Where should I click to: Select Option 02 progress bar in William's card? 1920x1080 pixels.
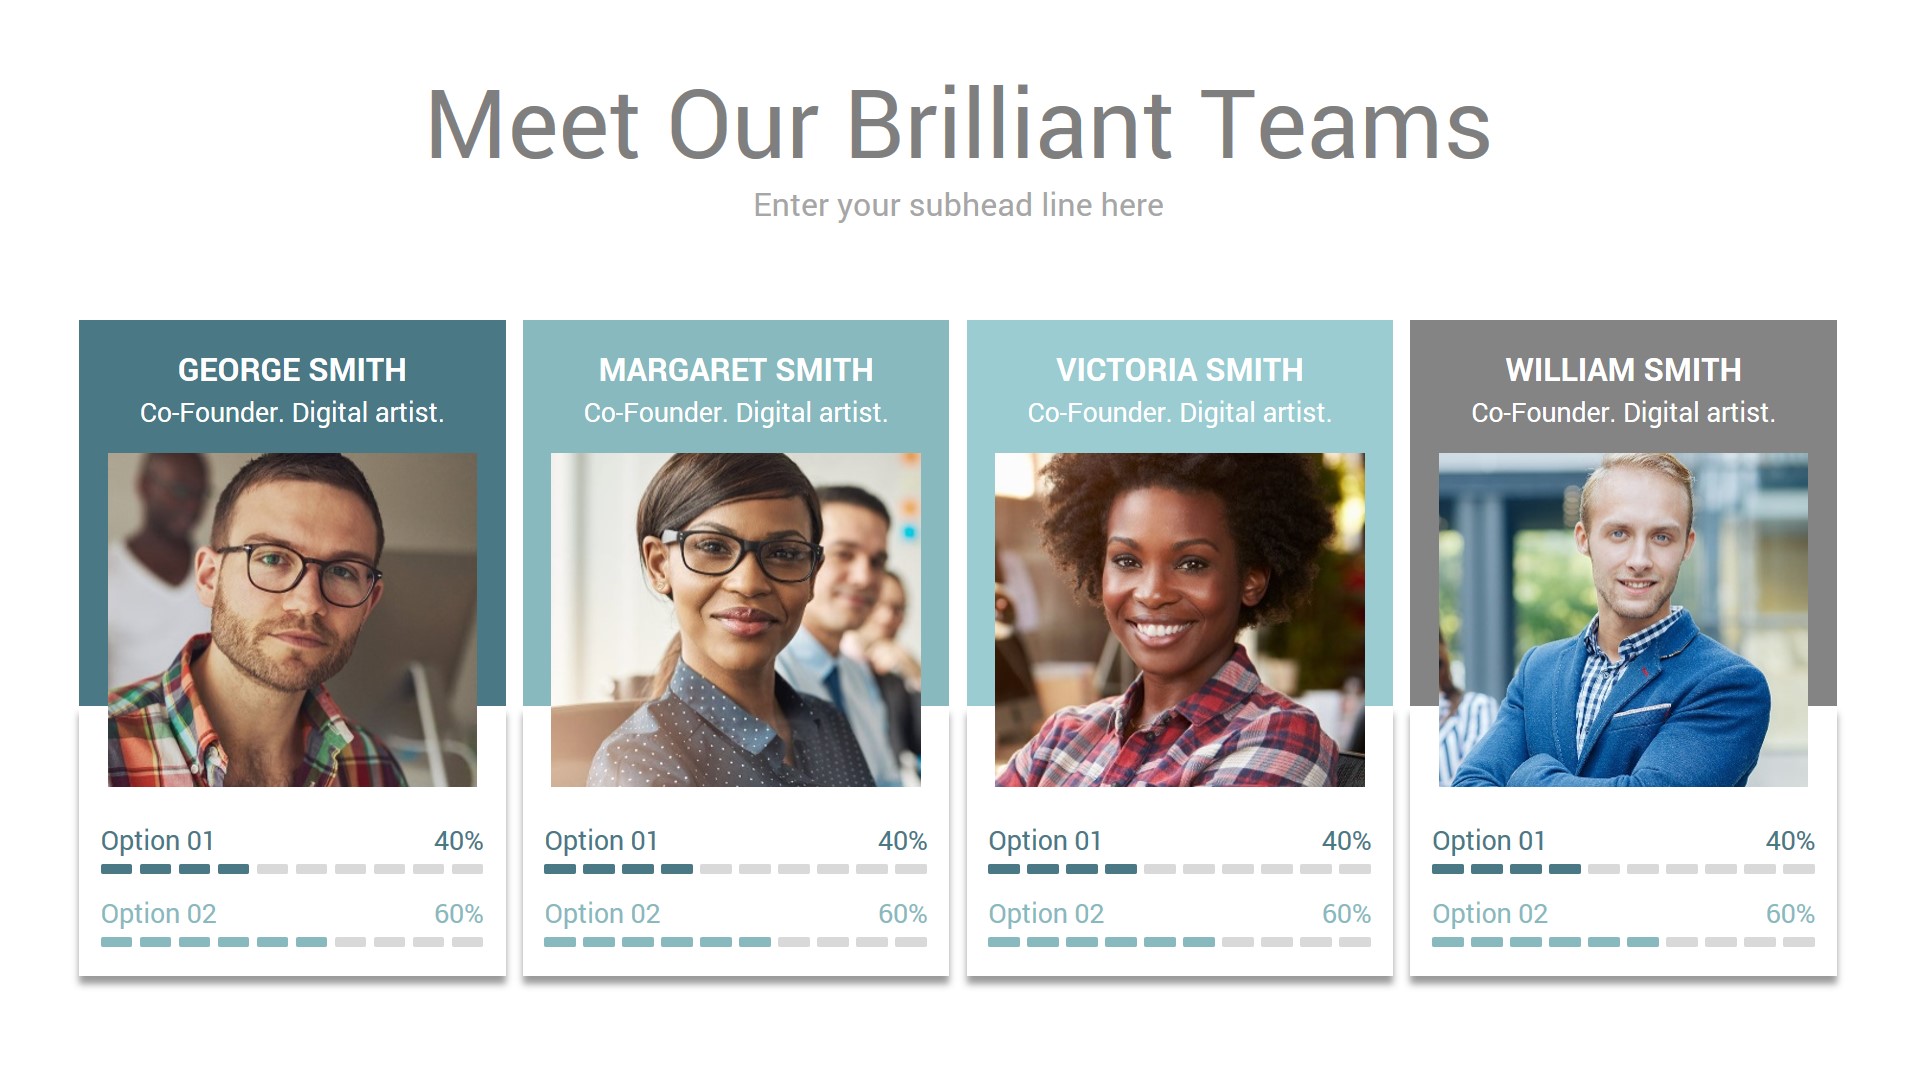click(1623, 942)
